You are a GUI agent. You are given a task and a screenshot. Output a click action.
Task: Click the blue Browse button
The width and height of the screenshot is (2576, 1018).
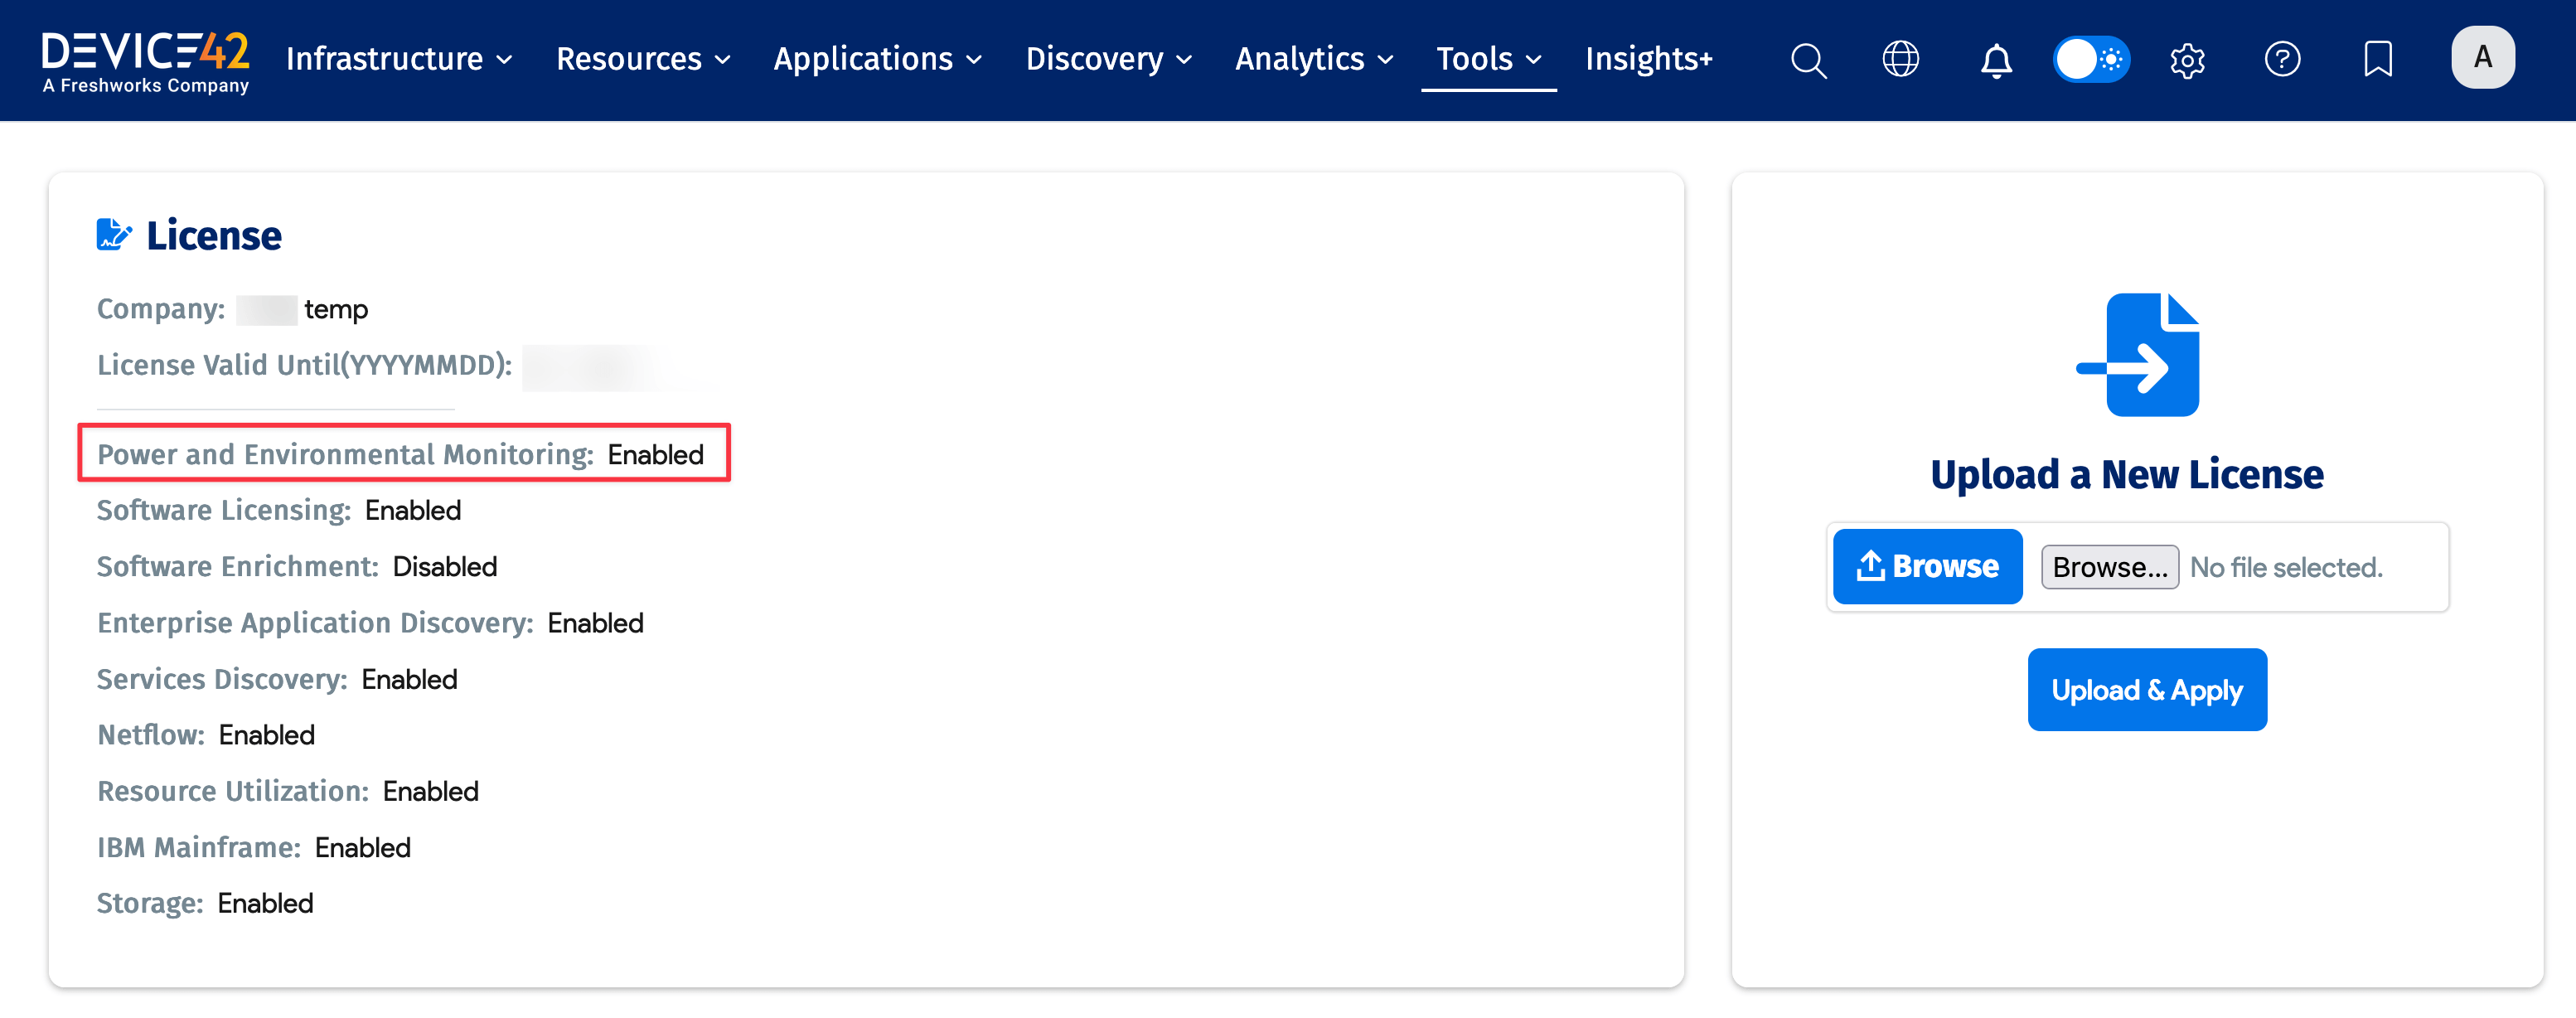click(x=1927, y=566)
